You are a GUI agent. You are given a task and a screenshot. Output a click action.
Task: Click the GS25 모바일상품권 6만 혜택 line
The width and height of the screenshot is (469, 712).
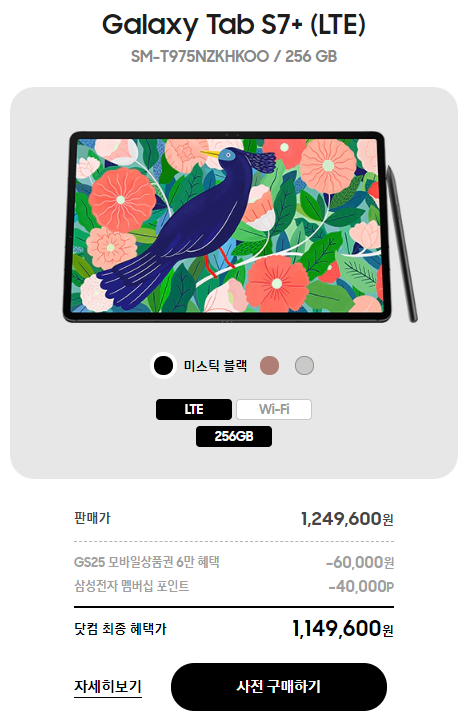pos(147,562)
